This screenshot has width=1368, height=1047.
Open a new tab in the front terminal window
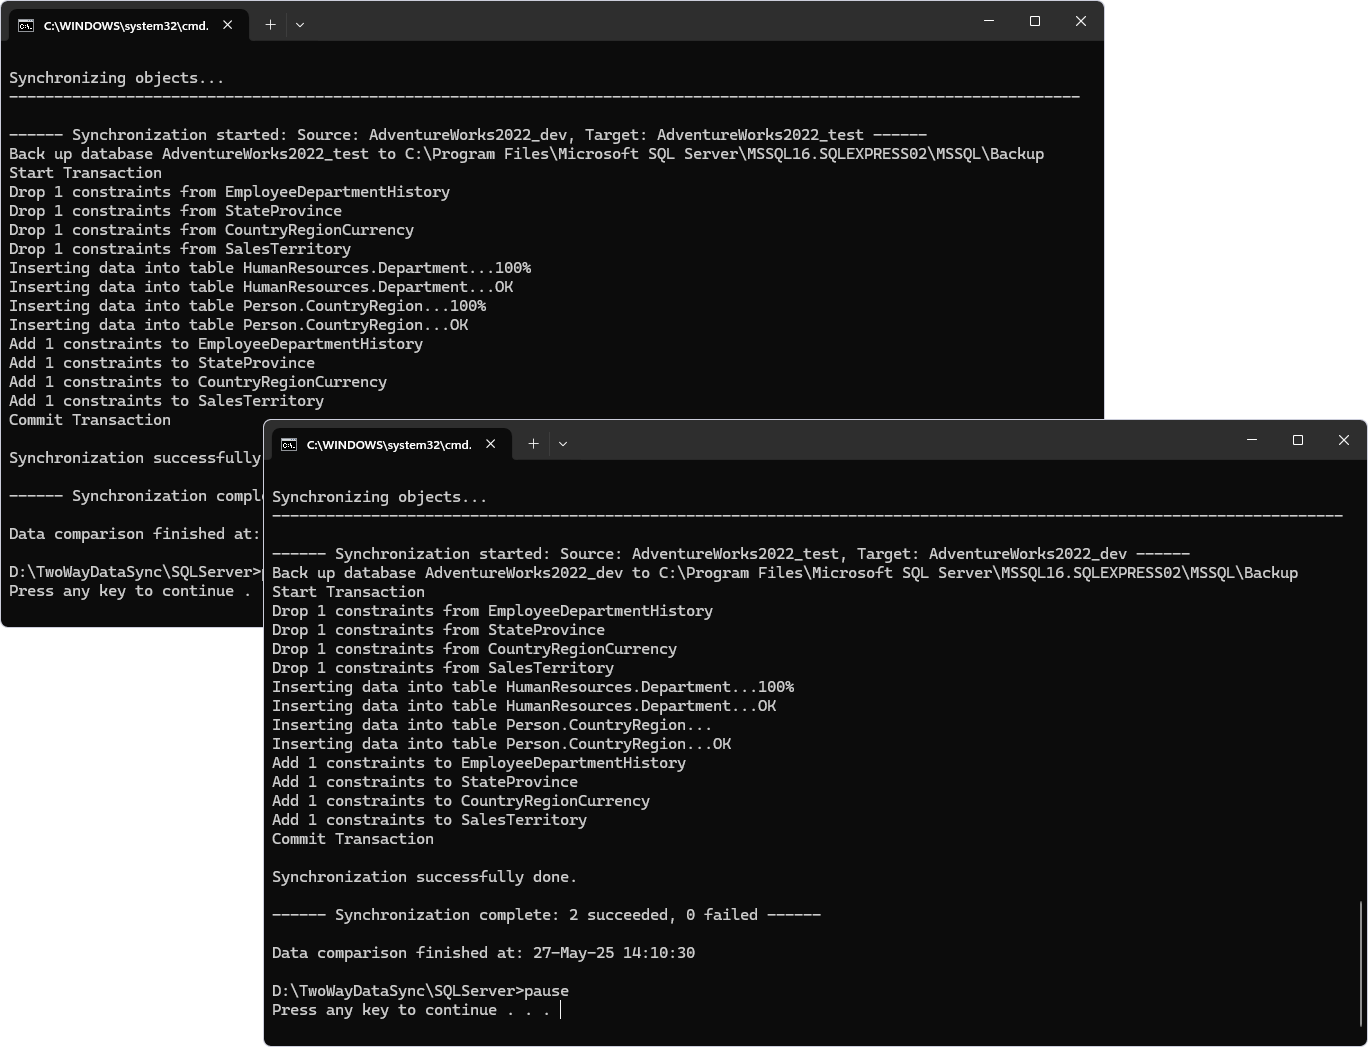(533, 444)
